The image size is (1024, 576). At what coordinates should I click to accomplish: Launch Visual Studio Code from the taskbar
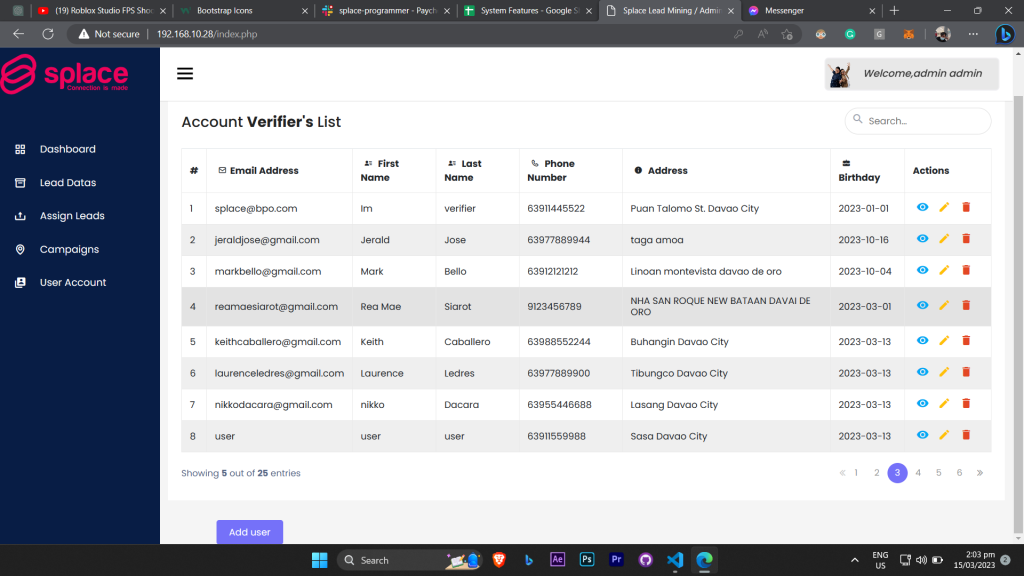(x=675, y=559)
